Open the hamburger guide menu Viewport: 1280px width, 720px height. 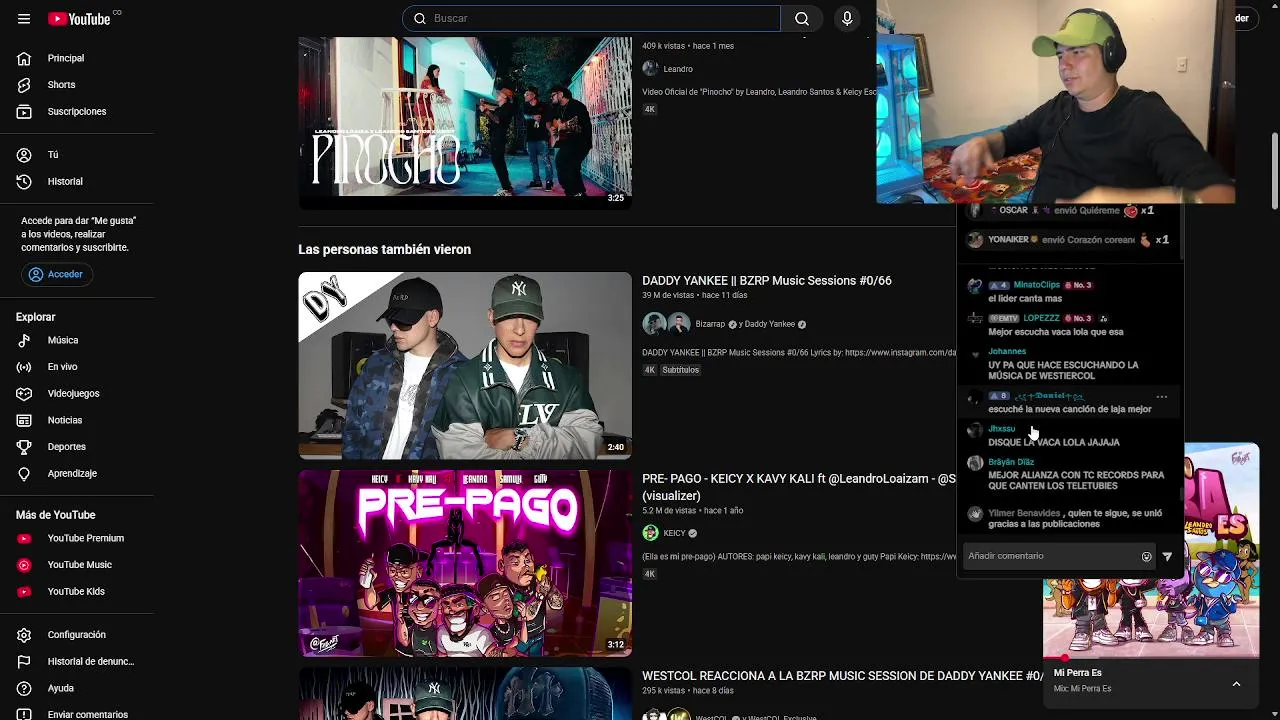tap(24, 19)
